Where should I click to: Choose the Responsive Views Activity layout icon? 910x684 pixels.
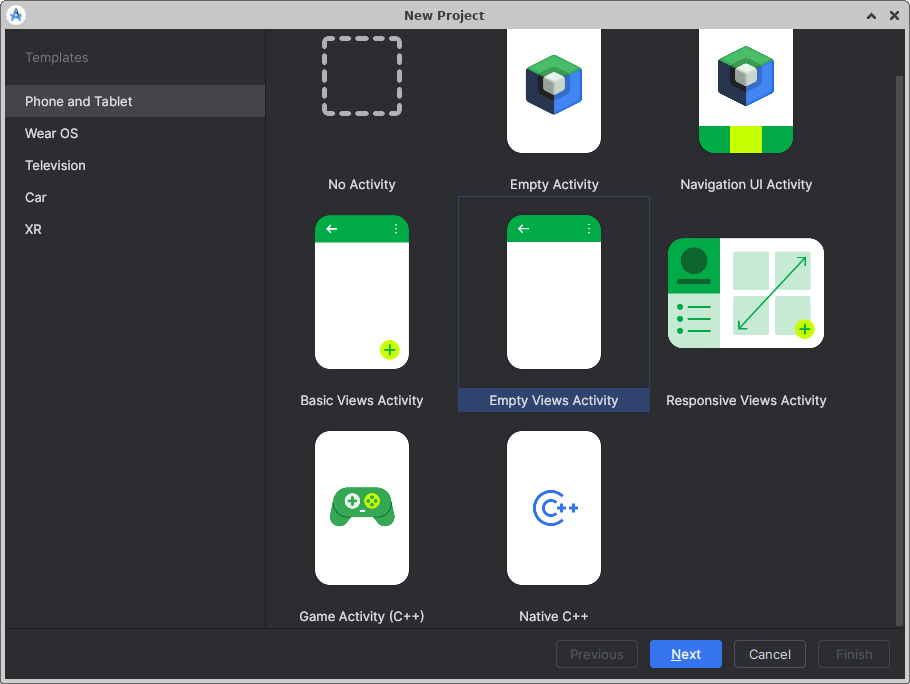745,293
